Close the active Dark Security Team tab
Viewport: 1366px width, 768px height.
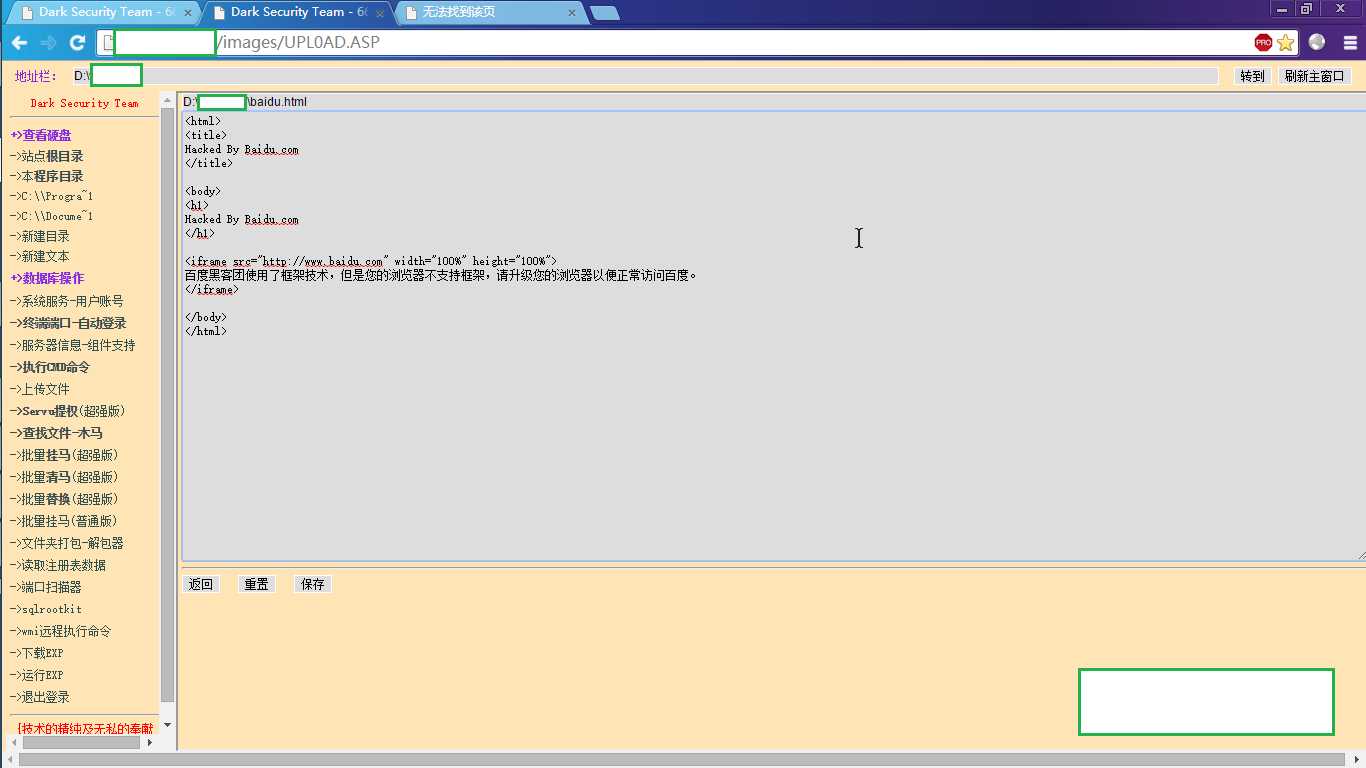click(380, 13)
